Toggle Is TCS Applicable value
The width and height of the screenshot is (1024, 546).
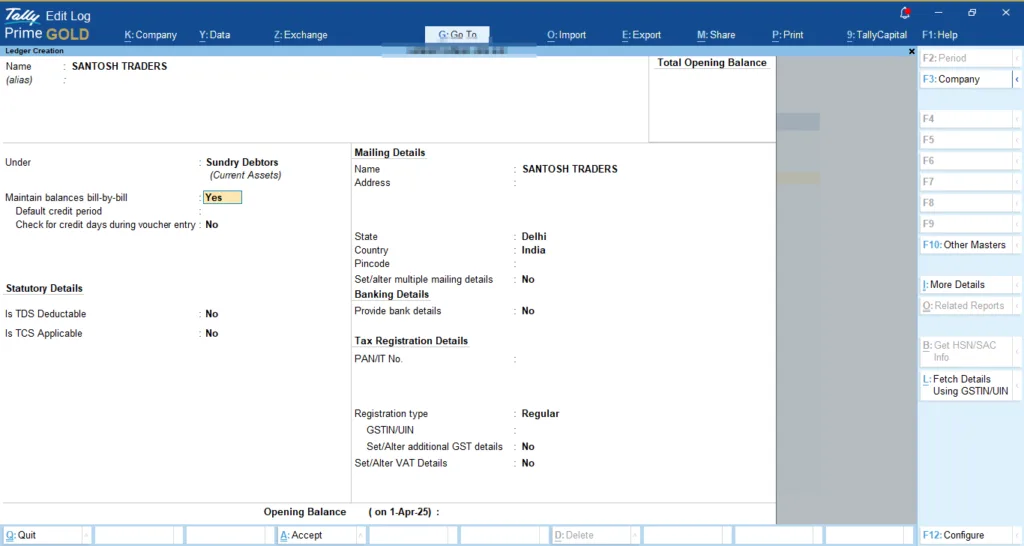[x=212, y=333]
